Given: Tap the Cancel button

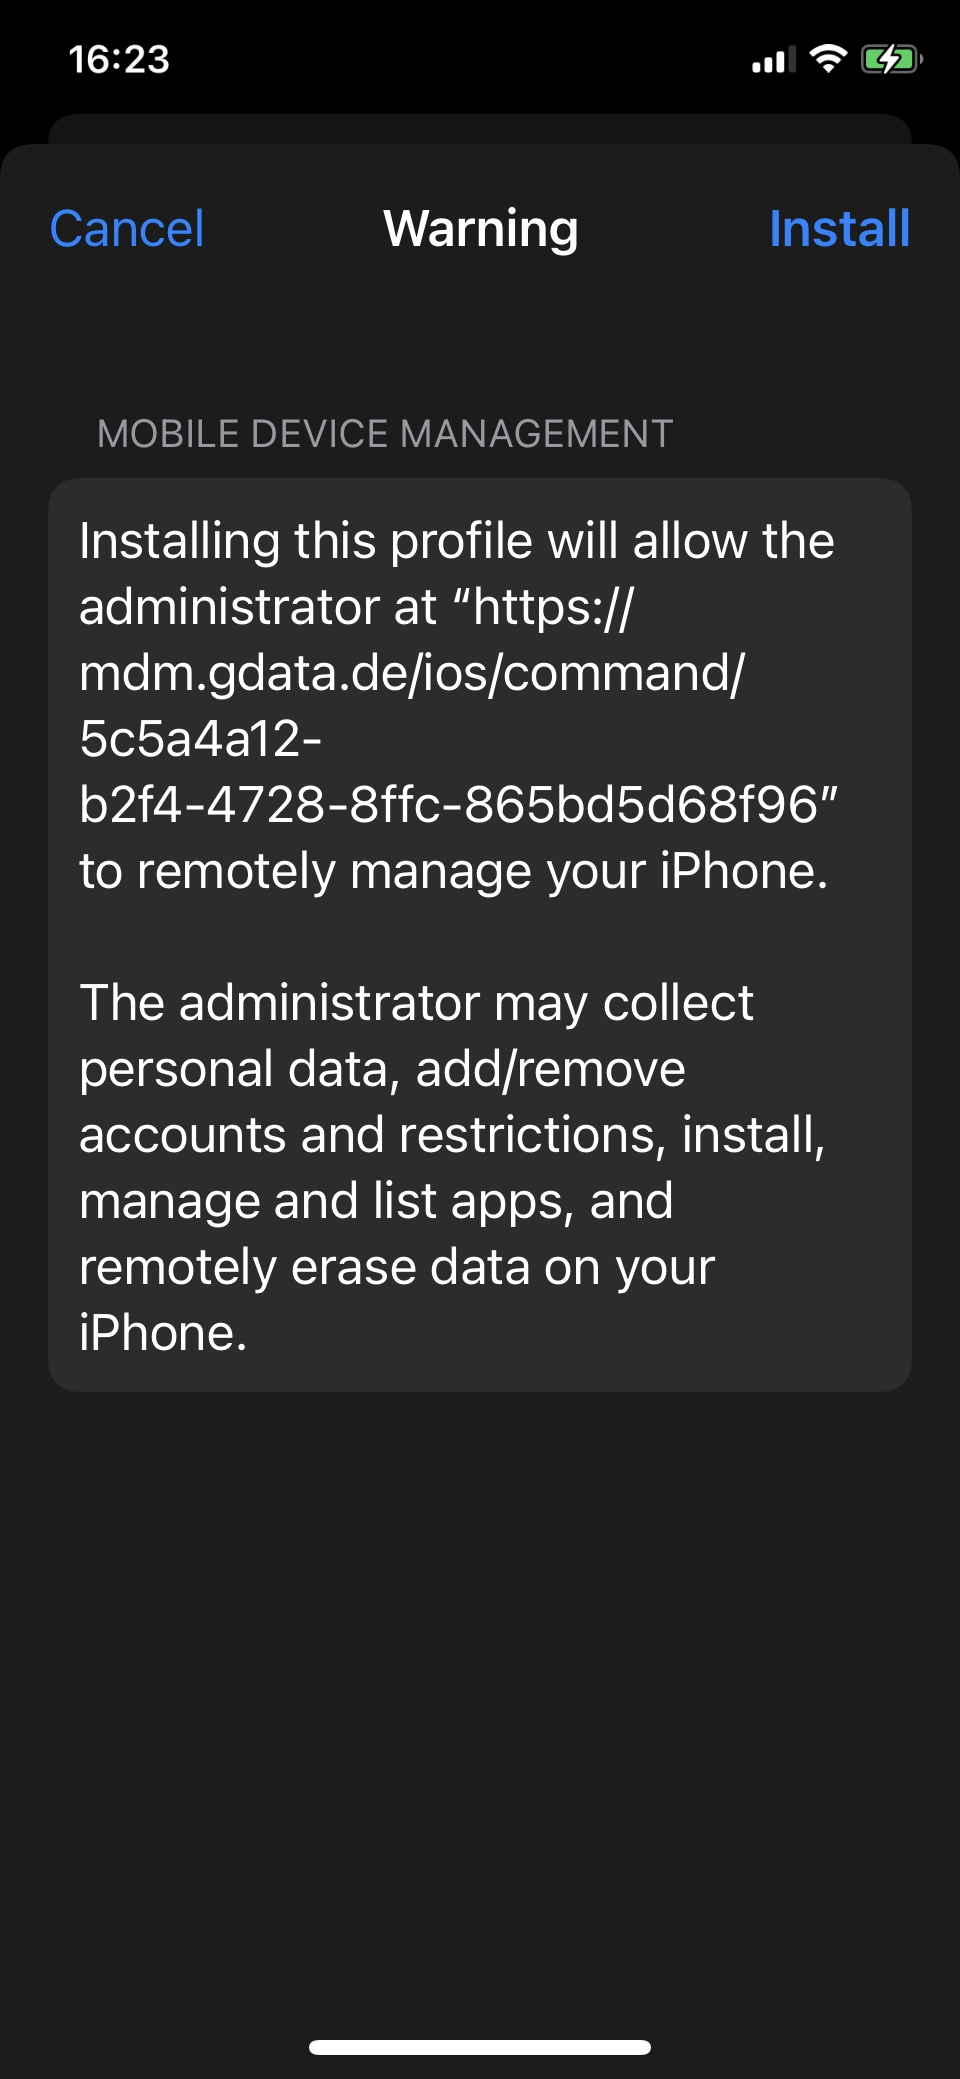Looking at the screenshot, I should tap(127, 229).
